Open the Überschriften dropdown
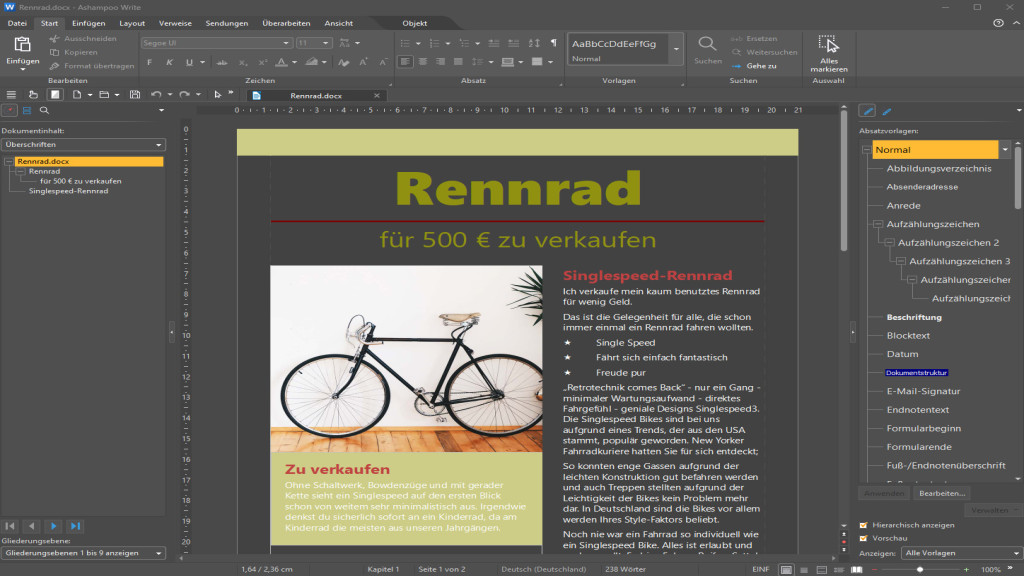The width and height of the screenshot is (1024, 576). 83,145
